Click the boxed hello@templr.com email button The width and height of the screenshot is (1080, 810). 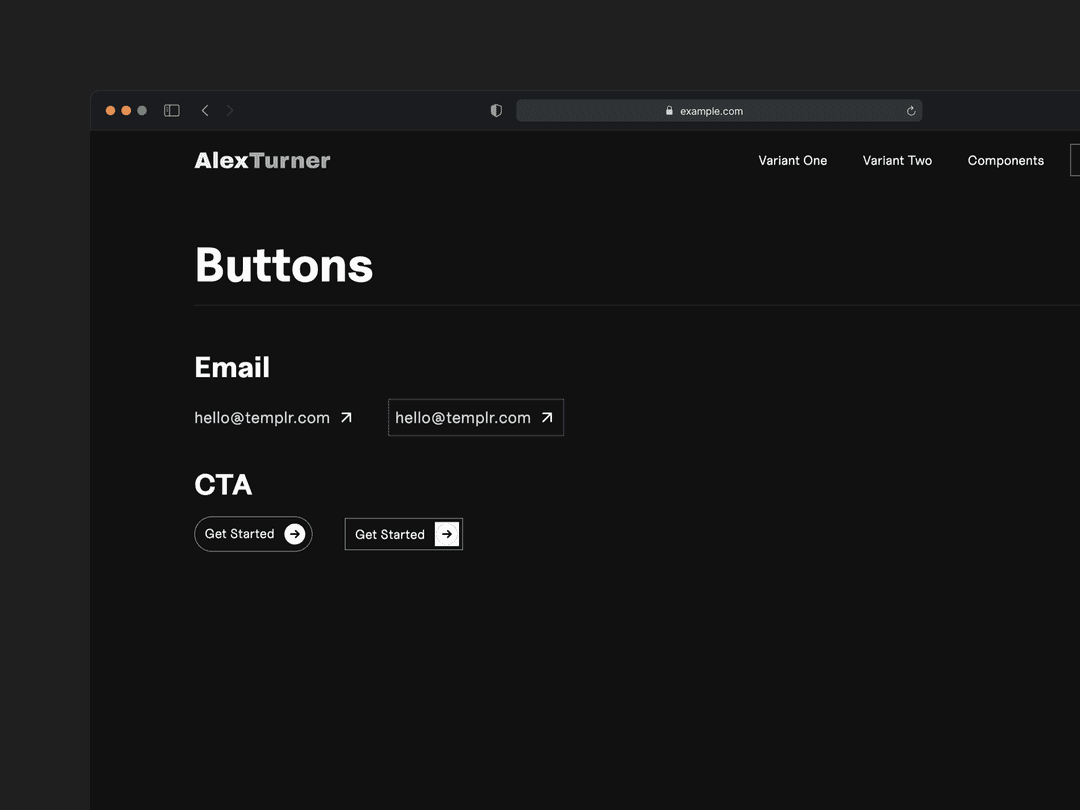[x=475, y=417]
